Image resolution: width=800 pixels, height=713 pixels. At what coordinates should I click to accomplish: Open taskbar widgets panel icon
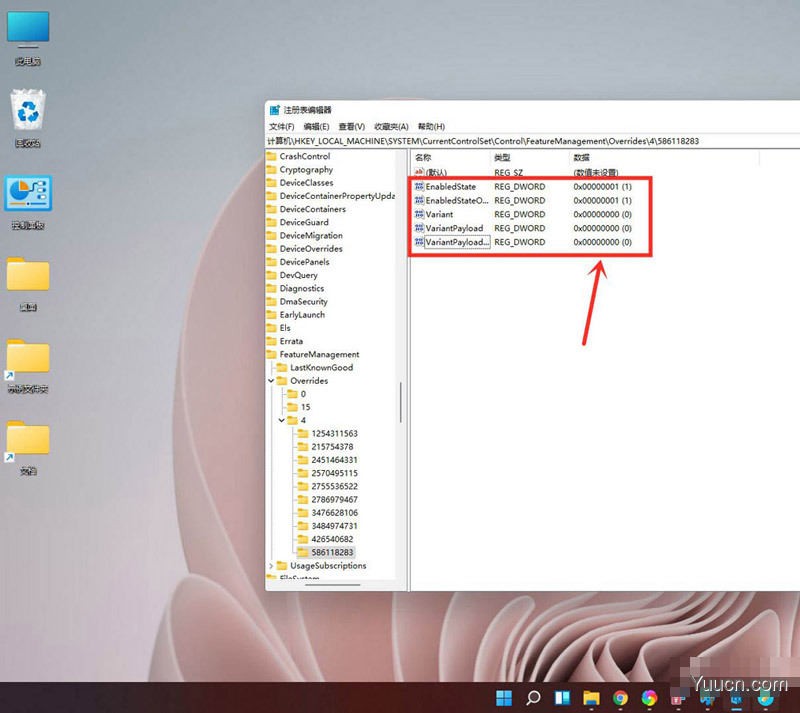[x=562, y=698]
